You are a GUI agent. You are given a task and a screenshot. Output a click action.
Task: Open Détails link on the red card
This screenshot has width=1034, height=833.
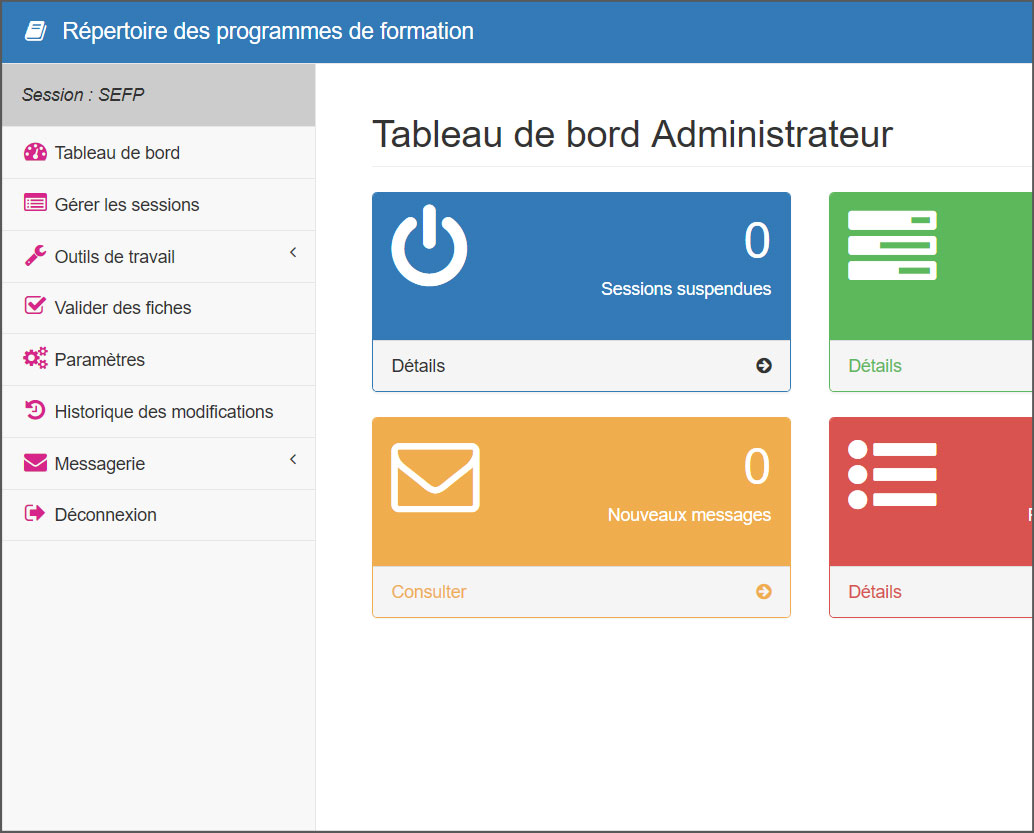874,592
